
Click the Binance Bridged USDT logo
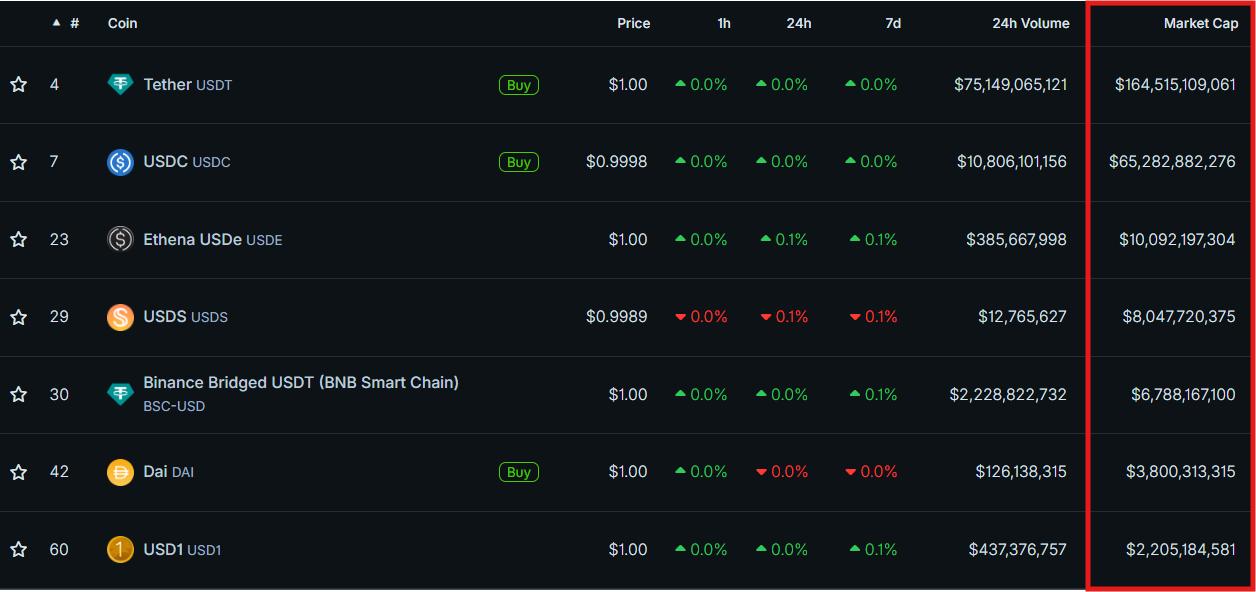120,394
